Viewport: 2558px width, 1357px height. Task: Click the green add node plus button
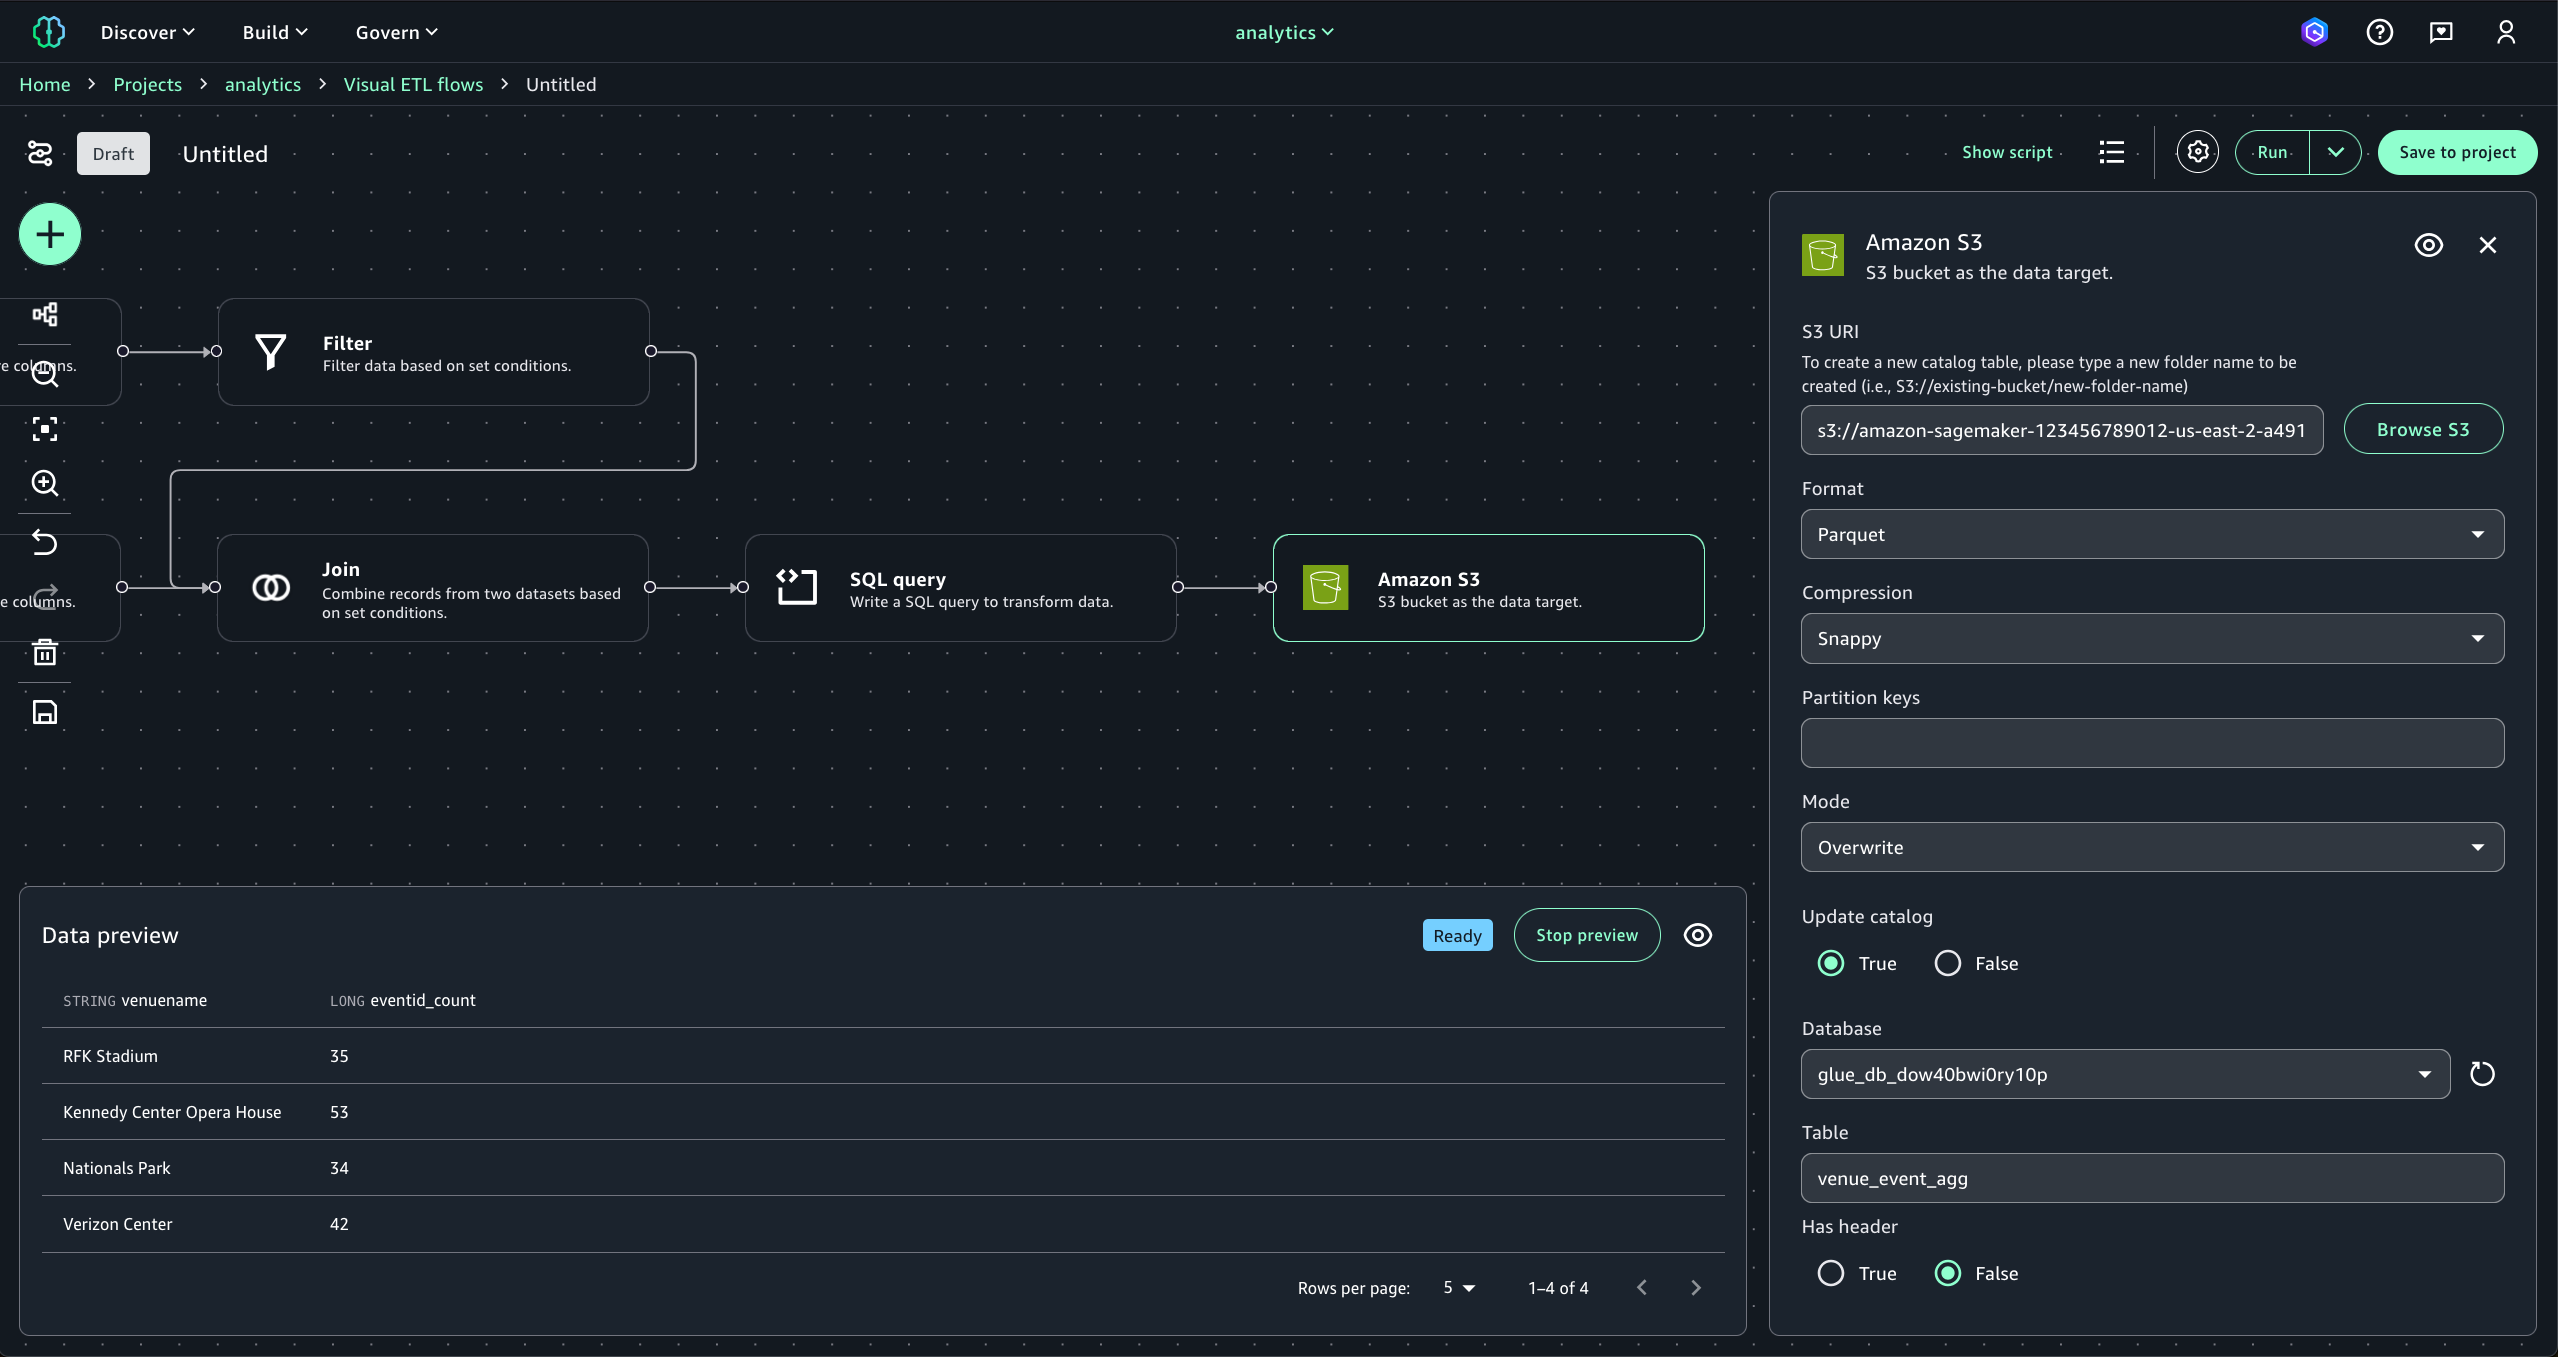click(x=50, y=234)
